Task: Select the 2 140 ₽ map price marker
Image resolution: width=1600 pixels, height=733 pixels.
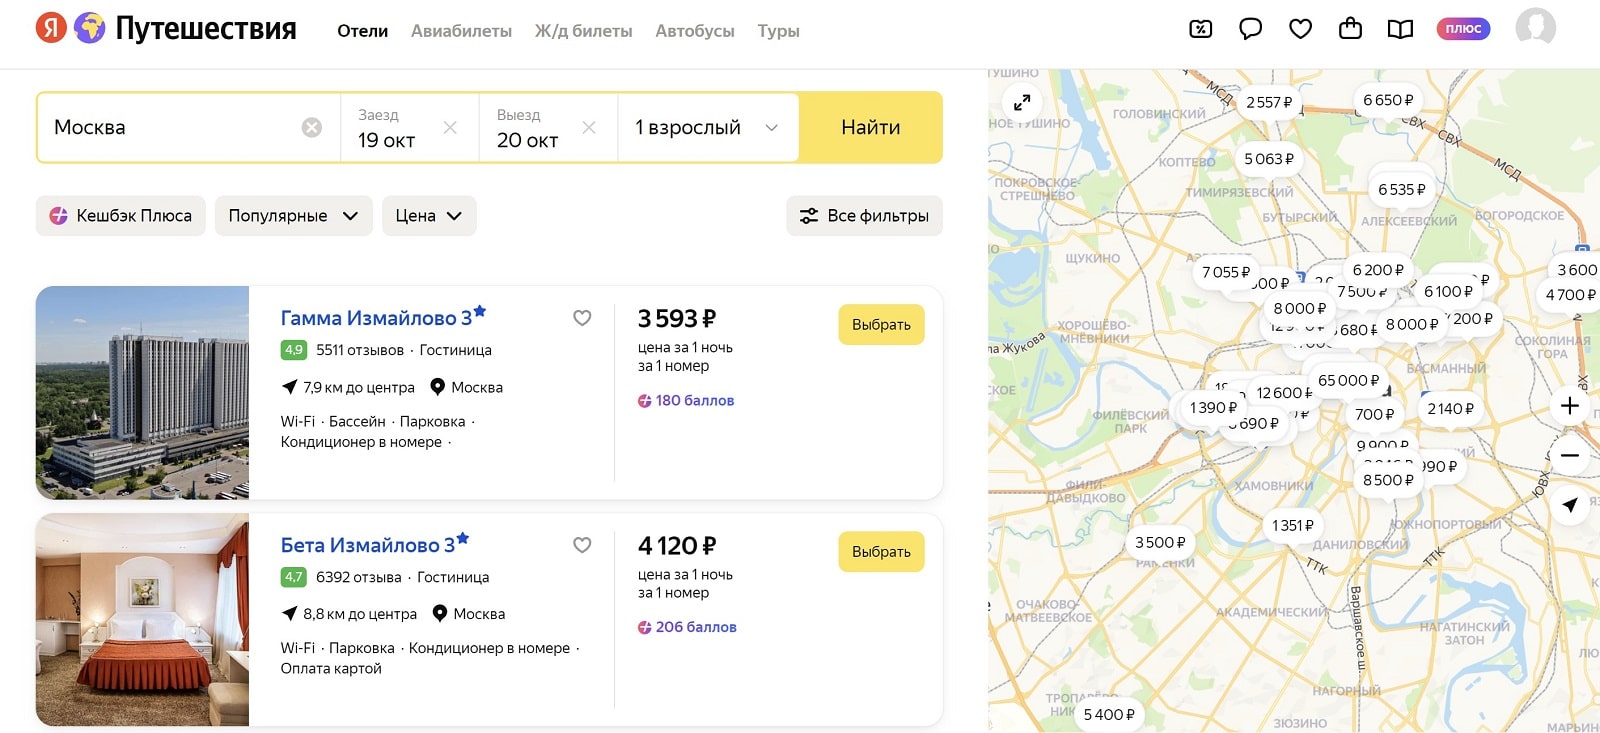Action: pos(1450,408)
